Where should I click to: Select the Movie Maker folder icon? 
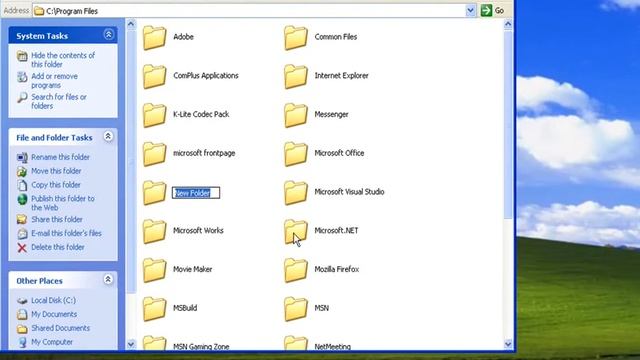point(154,271)
